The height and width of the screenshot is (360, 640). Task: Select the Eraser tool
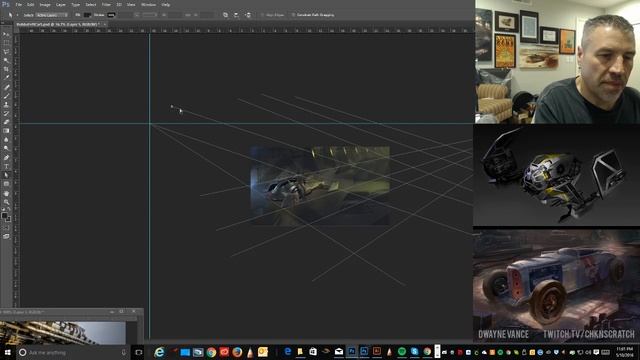coord(6,122)
